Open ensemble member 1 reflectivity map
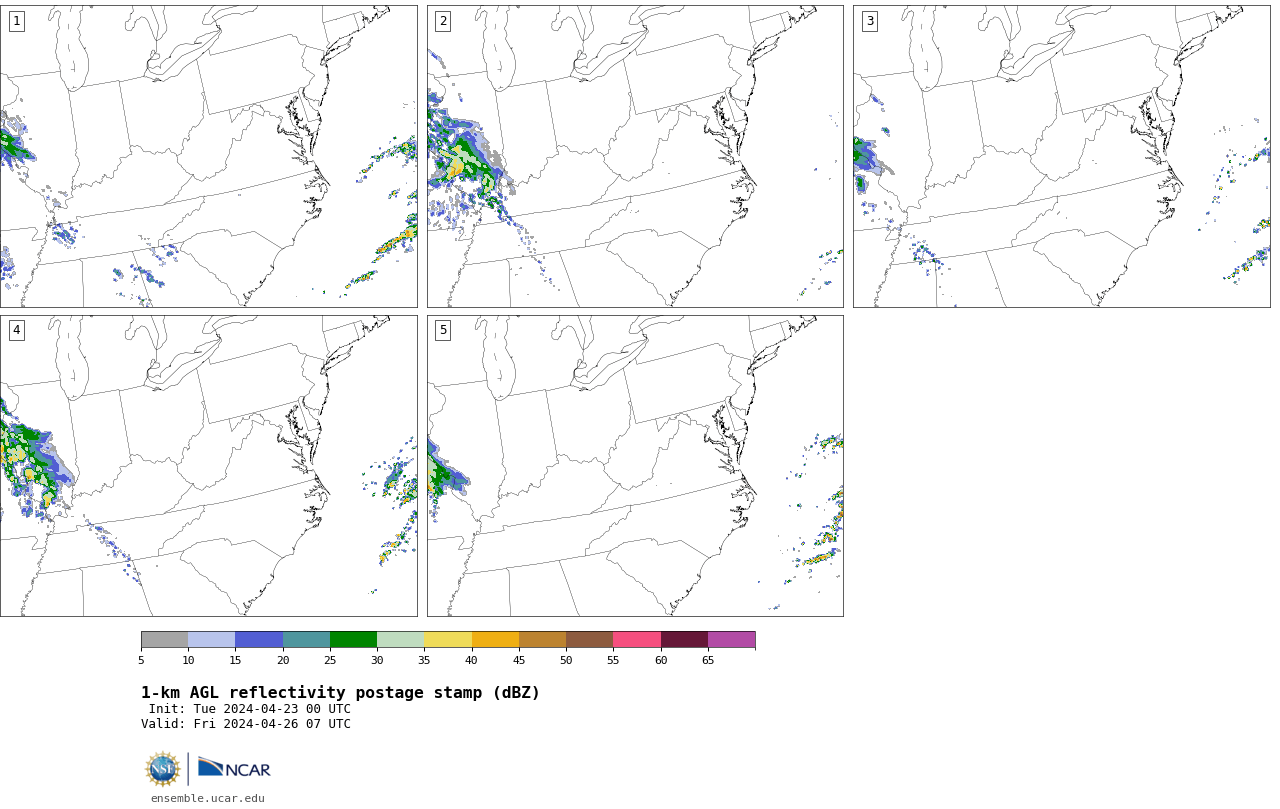This screenshot has height=809, width=1280. coord(208,156)
